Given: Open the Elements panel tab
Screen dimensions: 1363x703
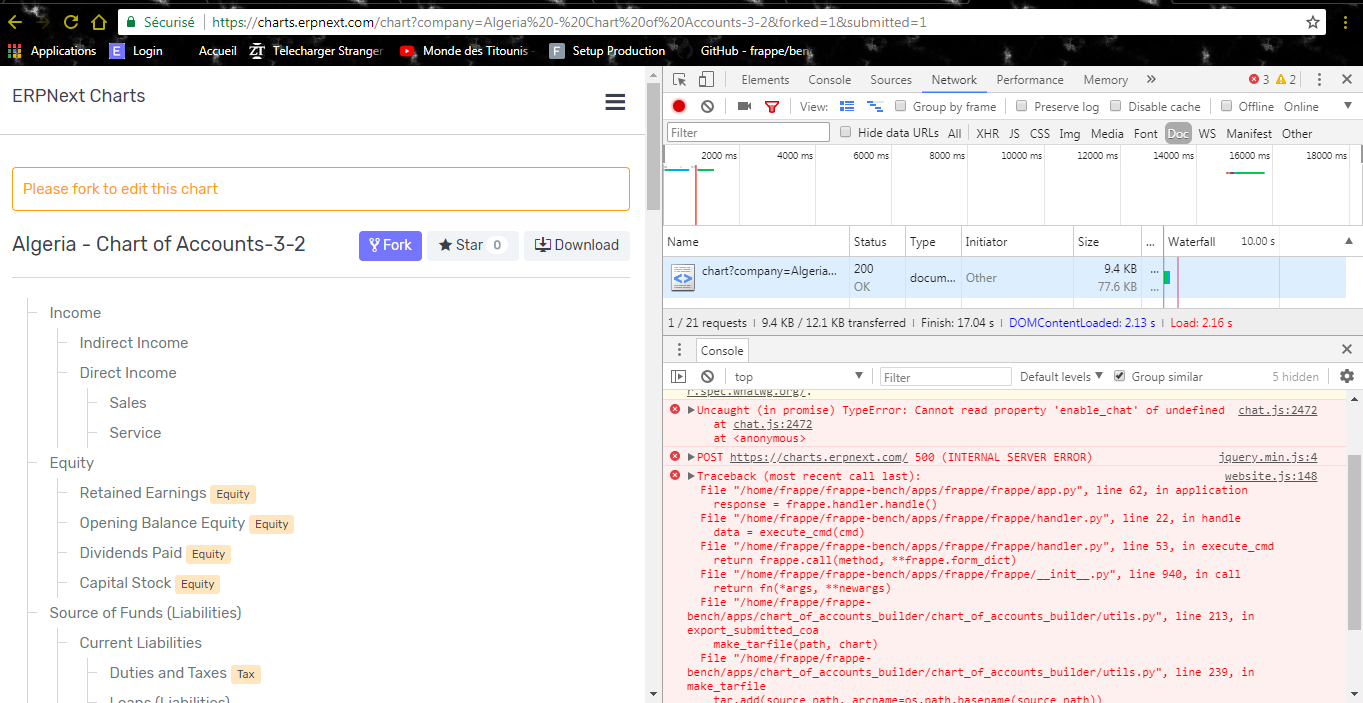Looking at the screenshot, I should pos(765,80).
